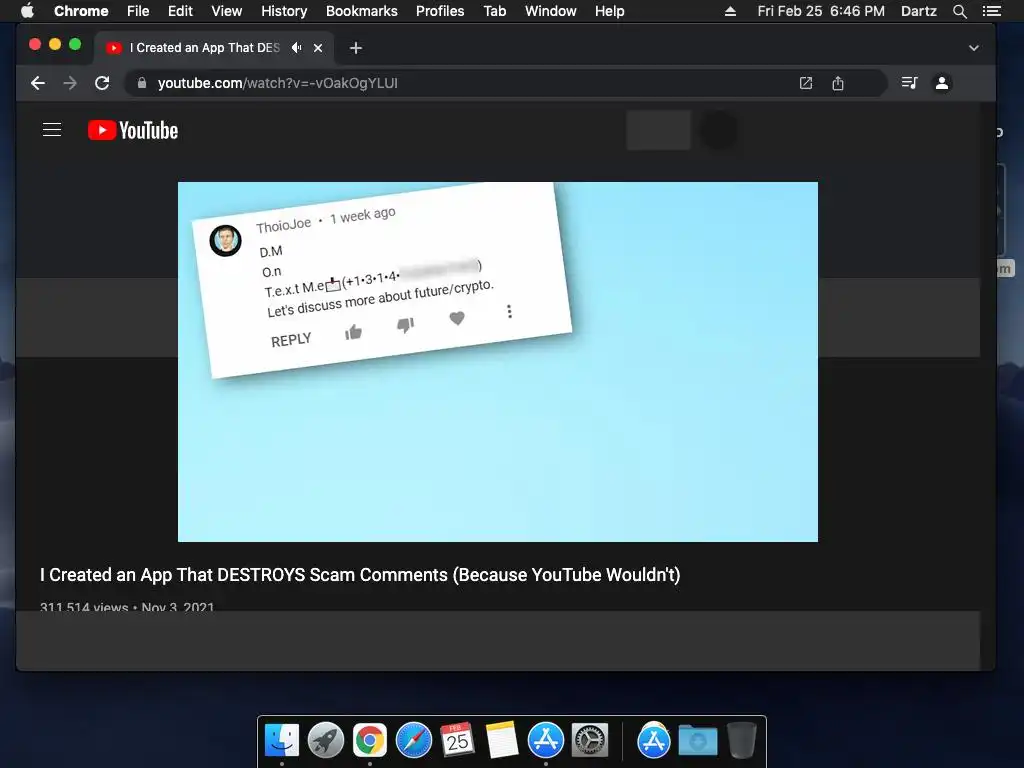Open the Trash in the dock
Viewport: 1024px width, 768px height.
pyautogui.click(x=741, y=741)
